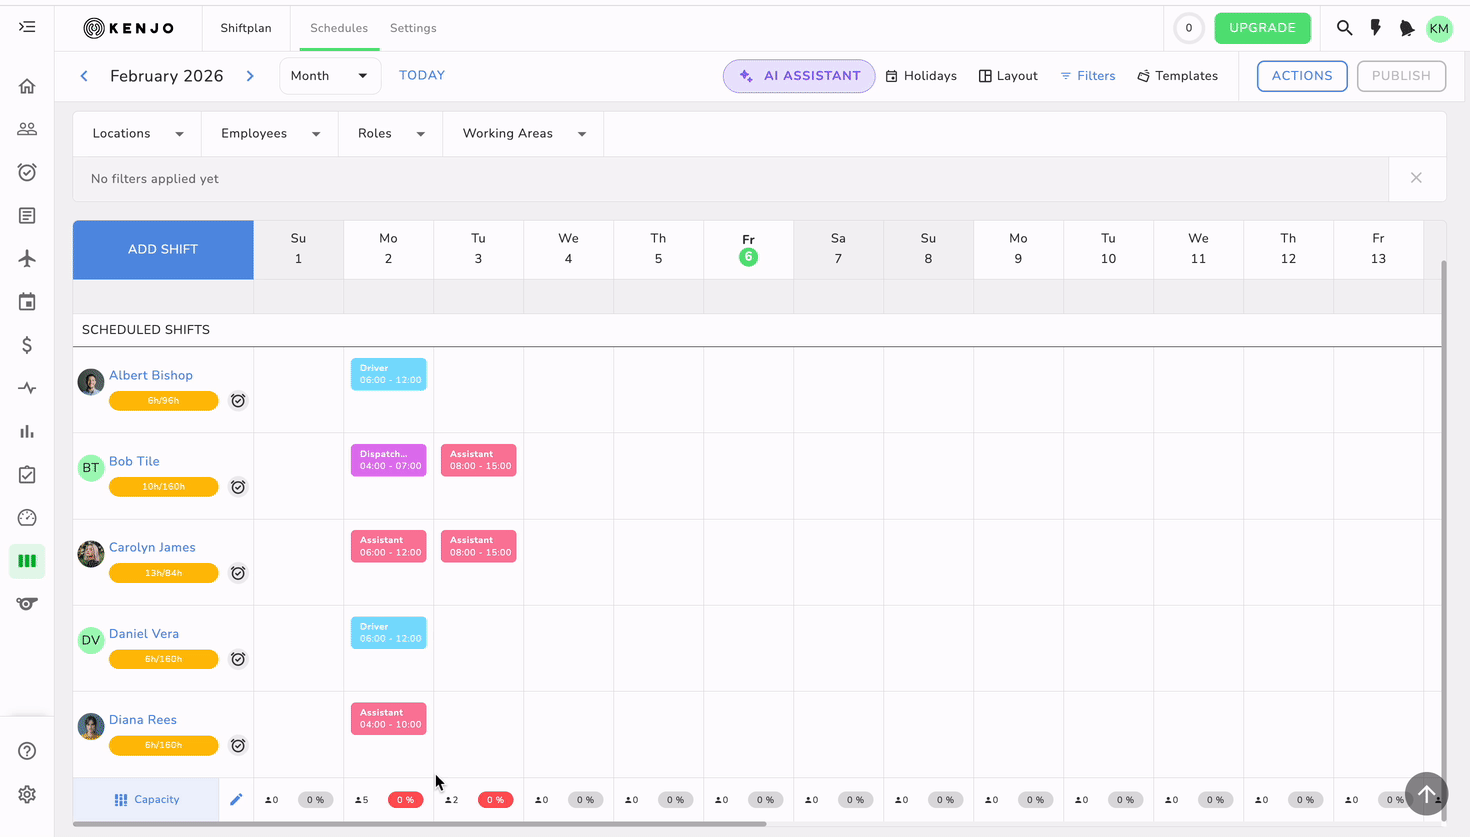Screen dimensions: 1470x837
Task: Click the ADD SHIFT button
Action: (x=163, y=249)
